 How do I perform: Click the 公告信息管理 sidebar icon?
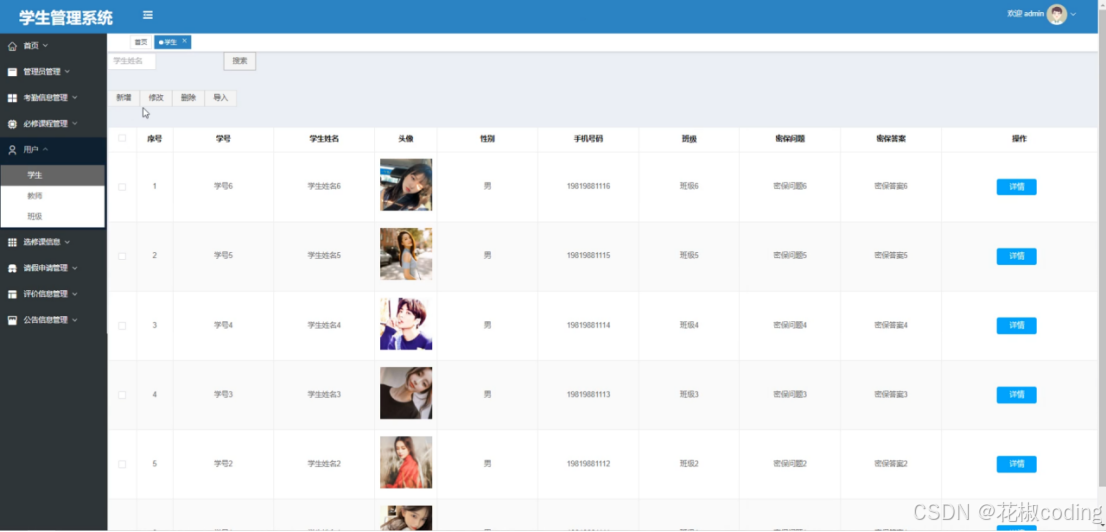point(12,320)
